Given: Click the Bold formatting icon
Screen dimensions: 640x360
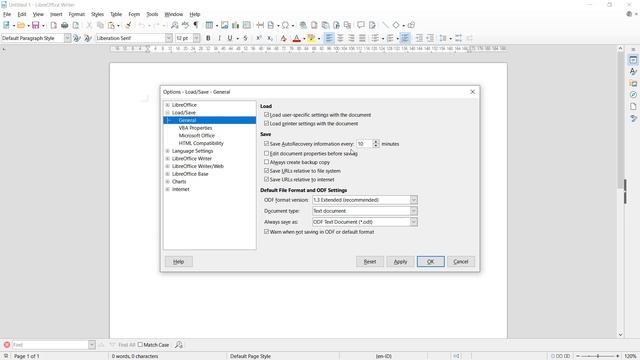Looking at the screenshot, I should 208,38.
